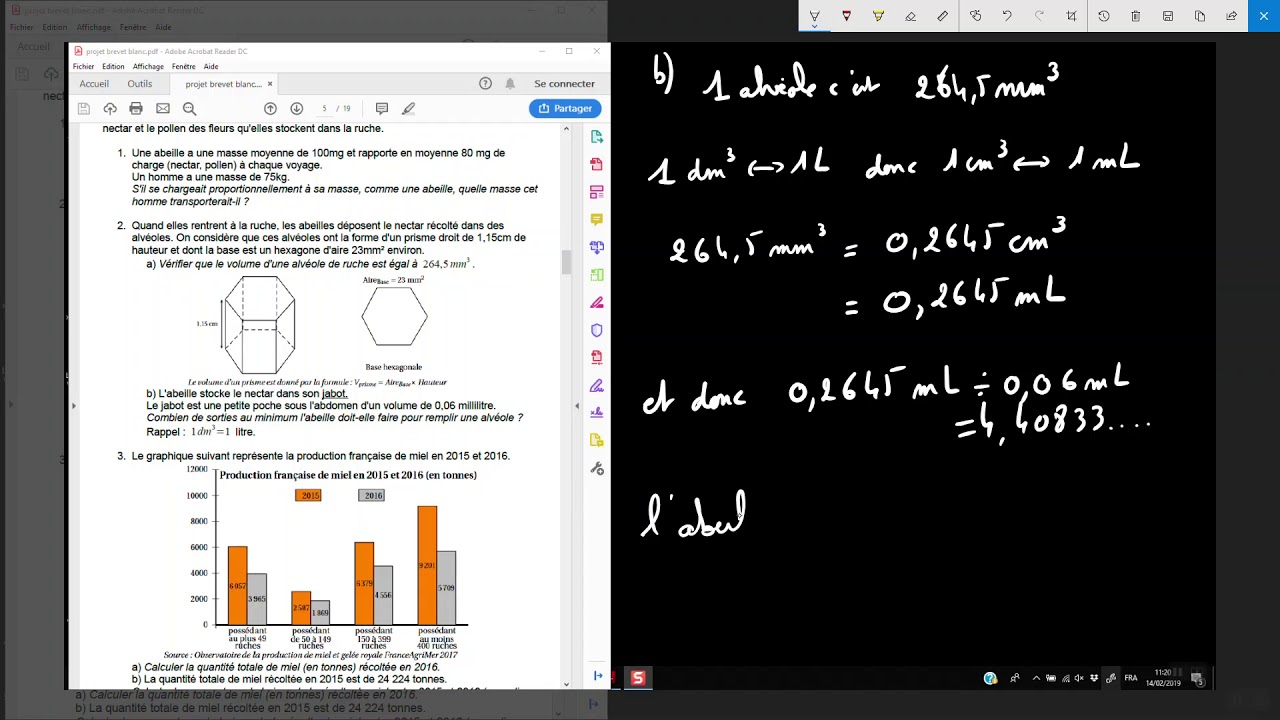Switch to the Outils tab
Viewport: 1280px width, 720px height.
point(140,84)
